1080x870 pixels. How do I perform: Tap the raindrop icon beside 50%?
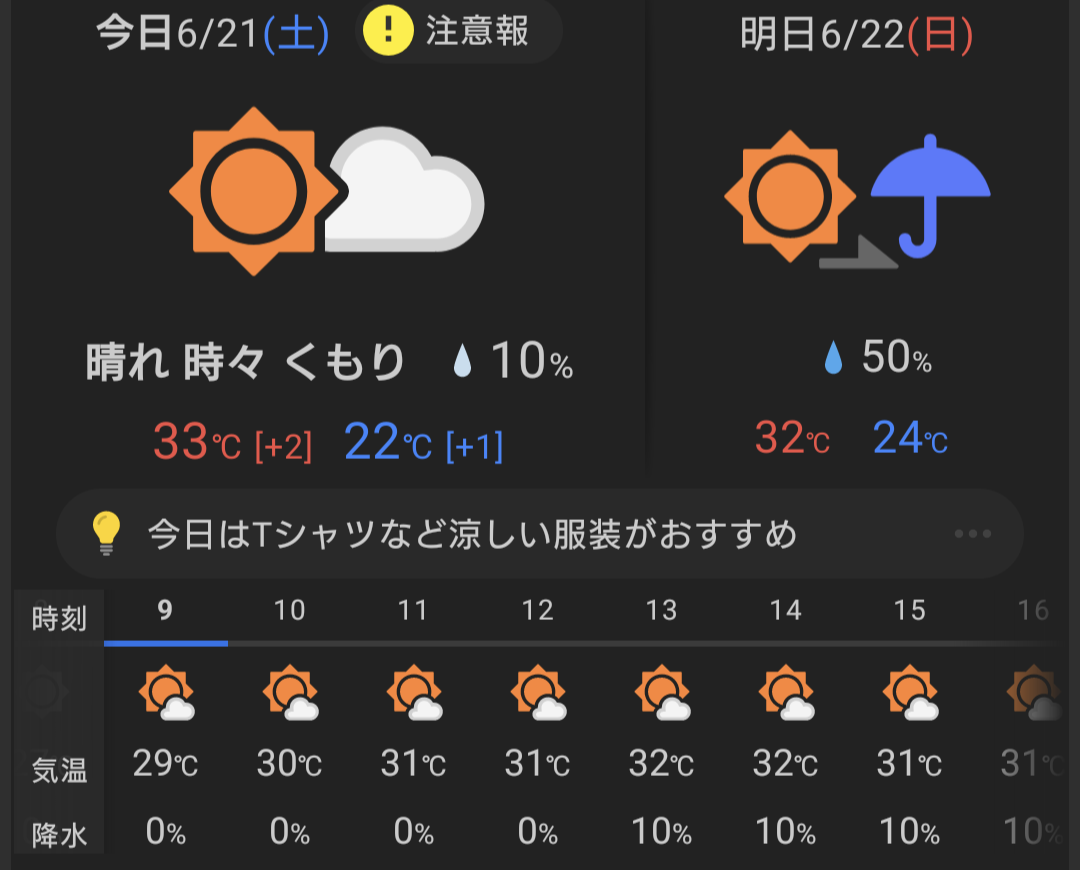click(833, 358)
